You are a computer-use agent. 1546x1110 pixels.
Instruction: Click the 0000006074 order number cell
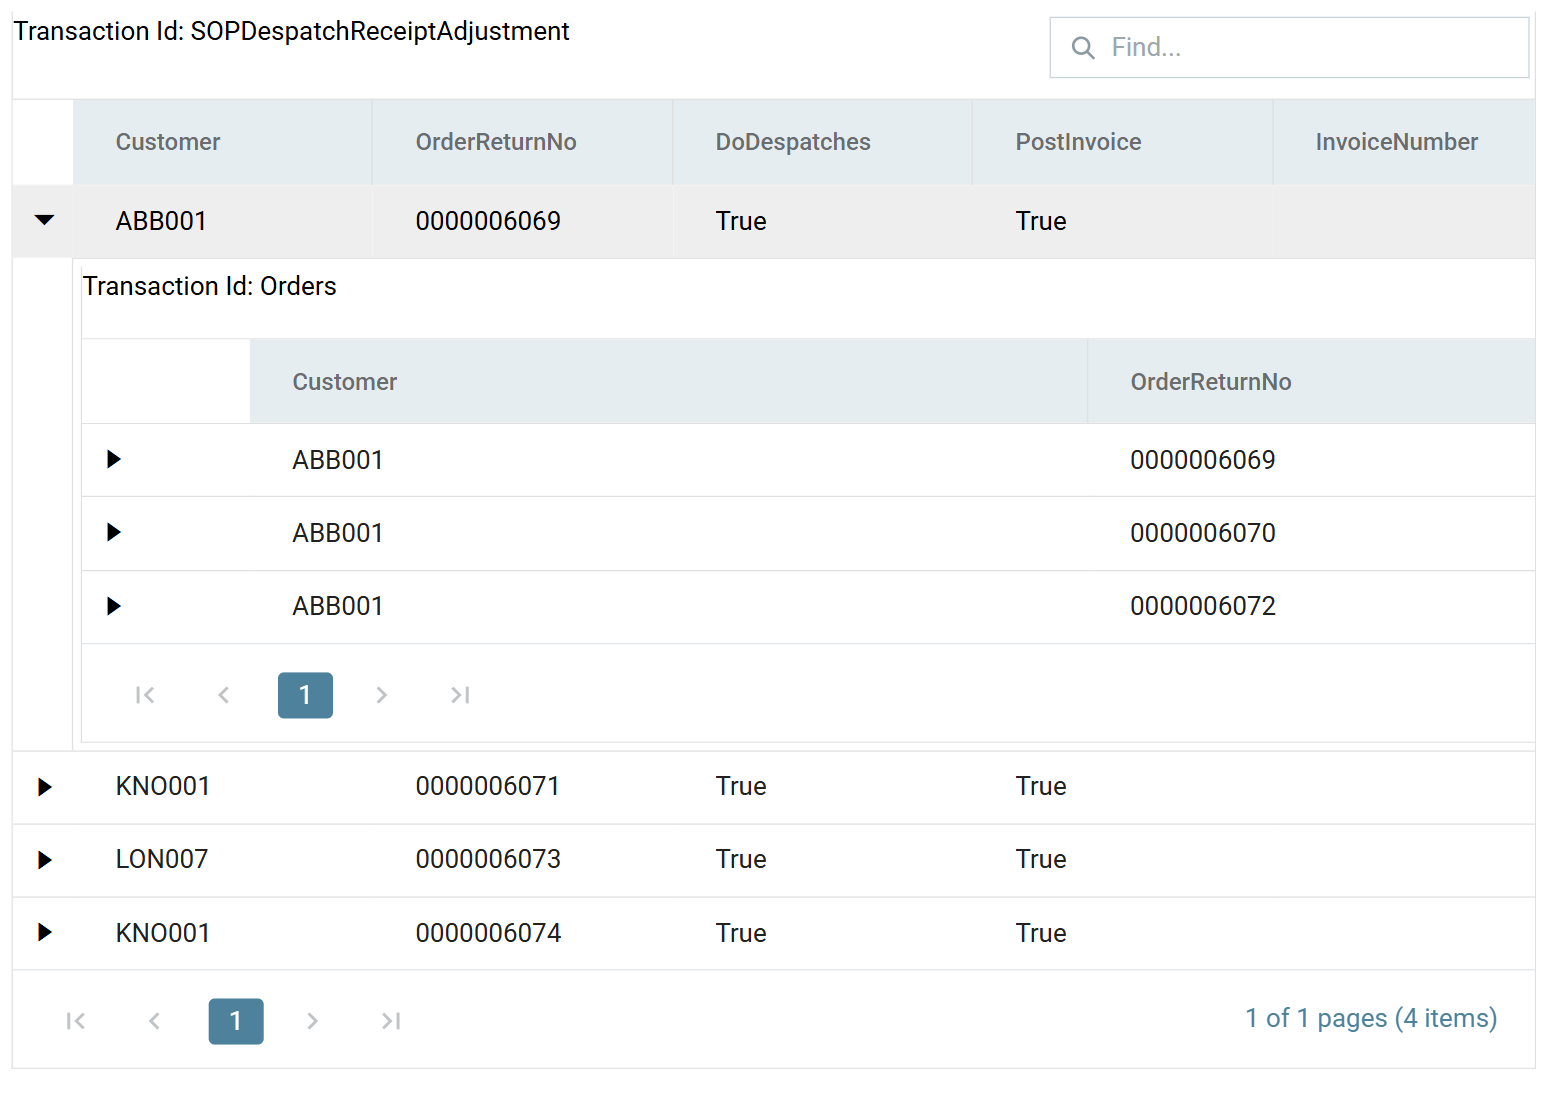point(522,933)
